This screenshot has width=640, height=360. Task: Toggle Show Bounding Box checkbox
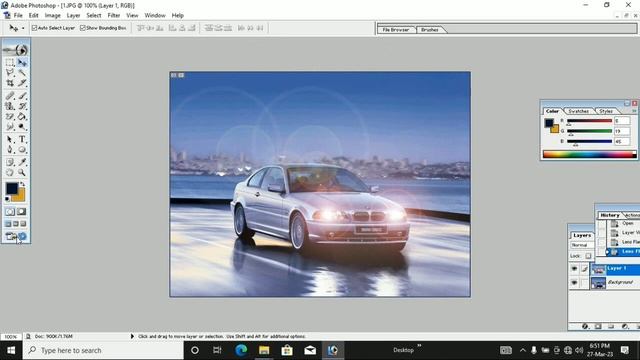[83, 28]
